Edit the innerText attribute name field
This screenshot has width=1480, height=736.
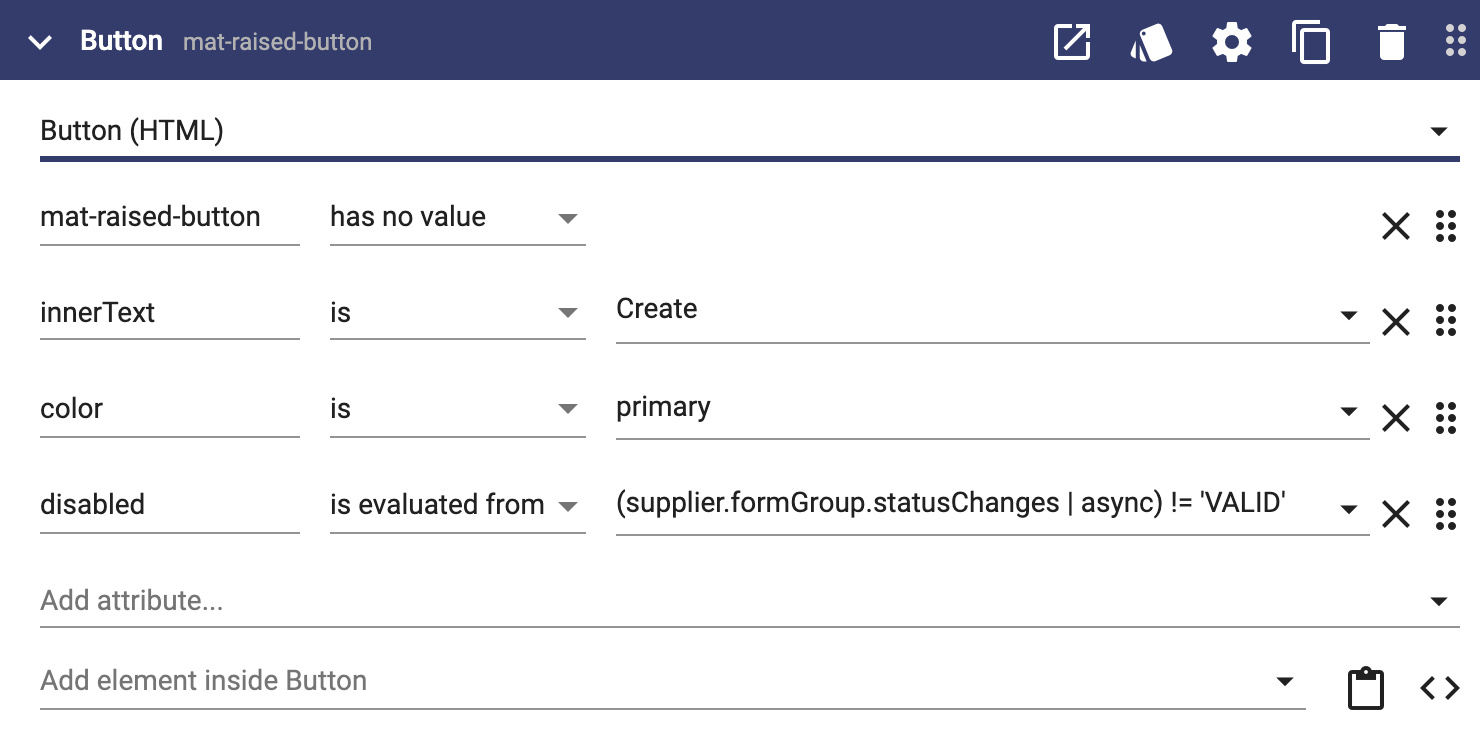170,313
